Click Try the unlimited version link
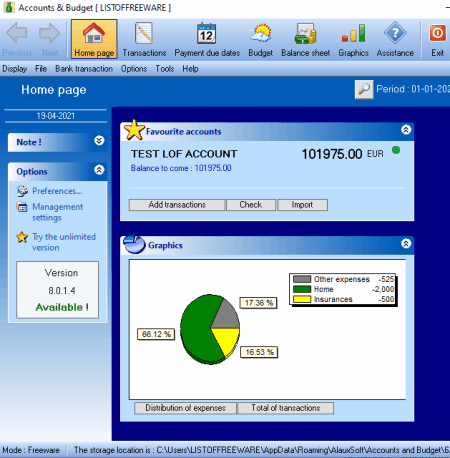 coord(64,242)
